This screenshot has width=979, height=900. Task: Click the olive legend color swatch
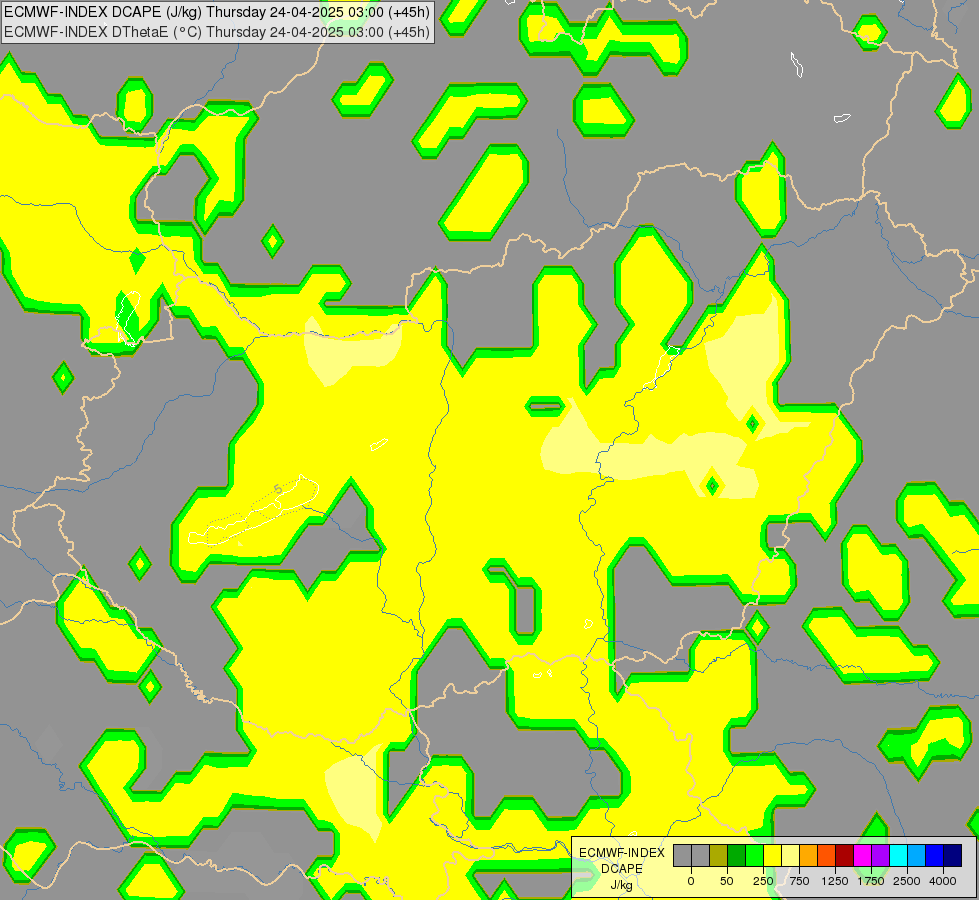click(719, 855)
